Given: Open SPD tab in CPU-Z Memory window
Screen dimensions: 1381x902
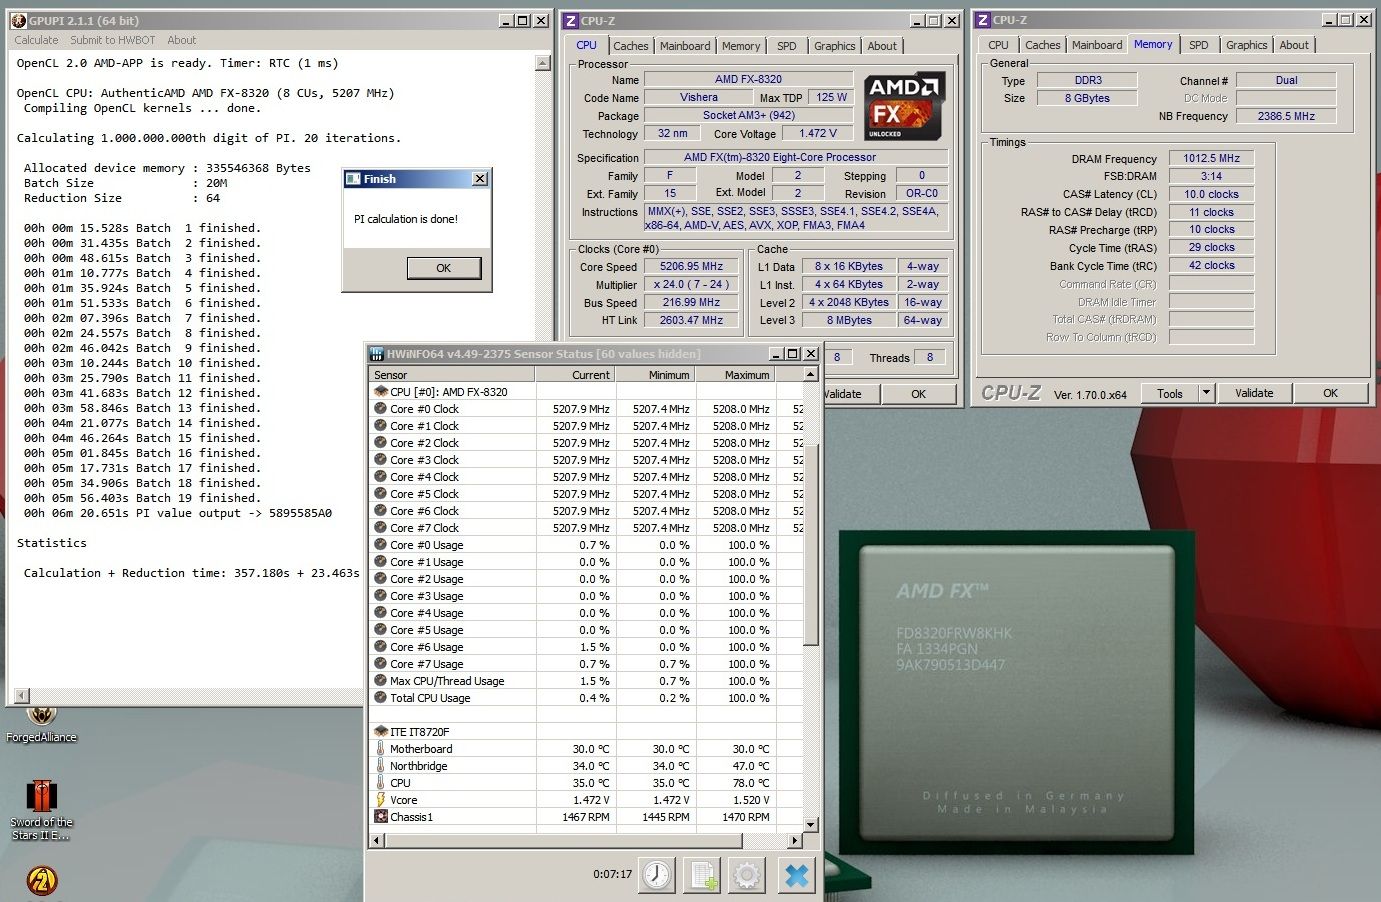Looking at the screenshot, I should click(x=1199, y=45).
